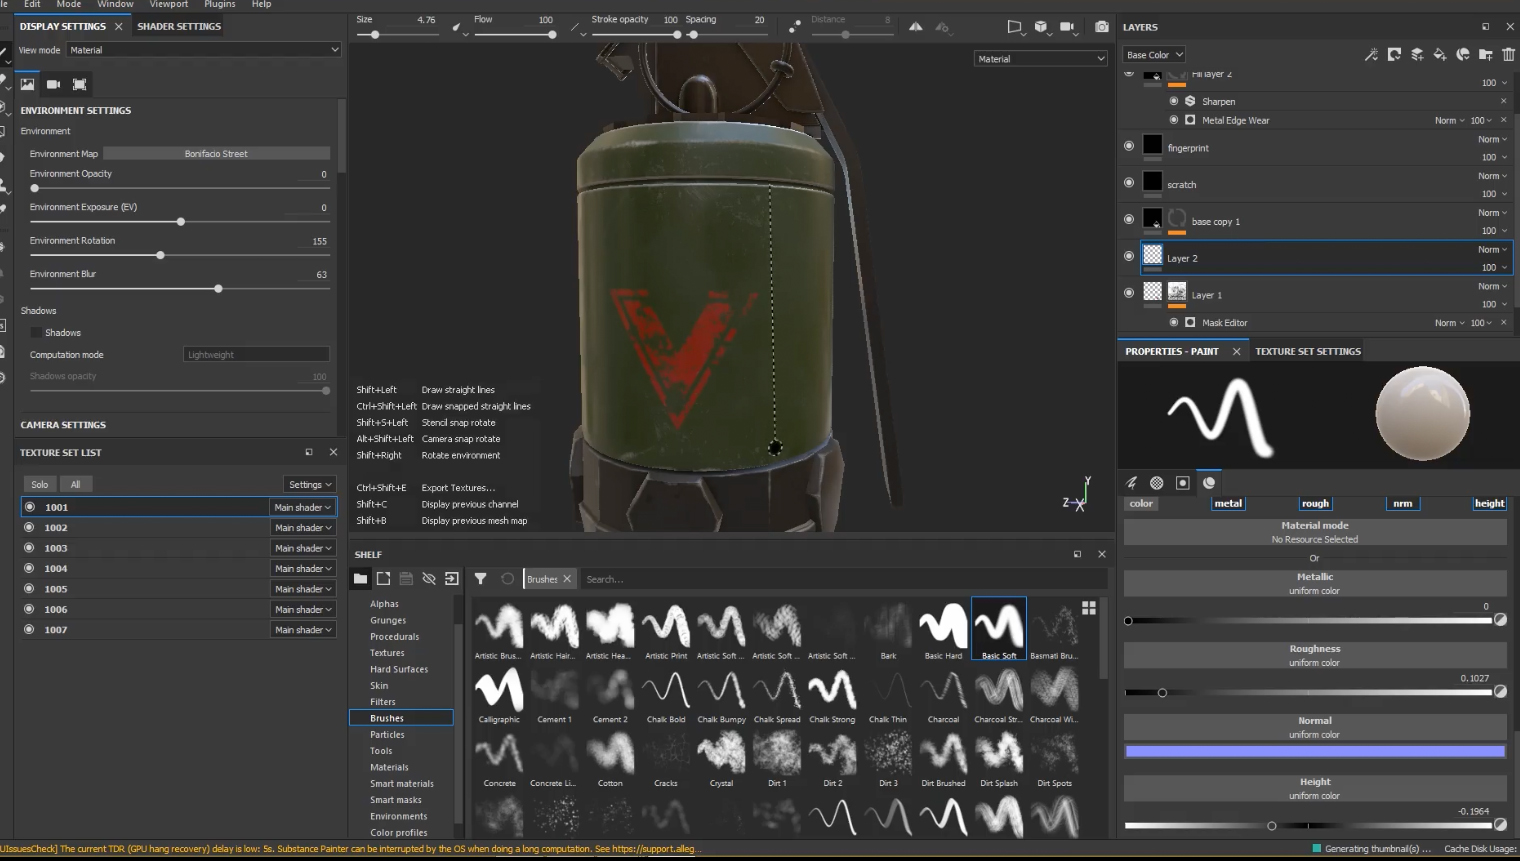Select the texture set 1003 radio button
Image resolution: width=1520 pixels, height=861 pixels.
(29, 548)
